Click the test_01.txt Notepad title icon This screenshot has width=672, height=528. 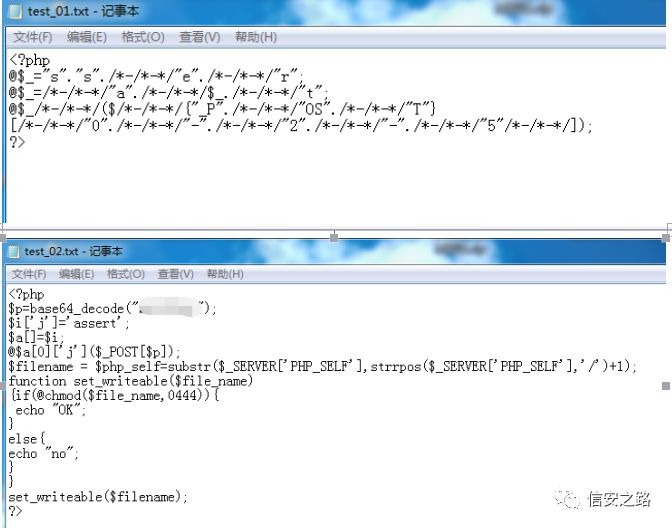15,12
